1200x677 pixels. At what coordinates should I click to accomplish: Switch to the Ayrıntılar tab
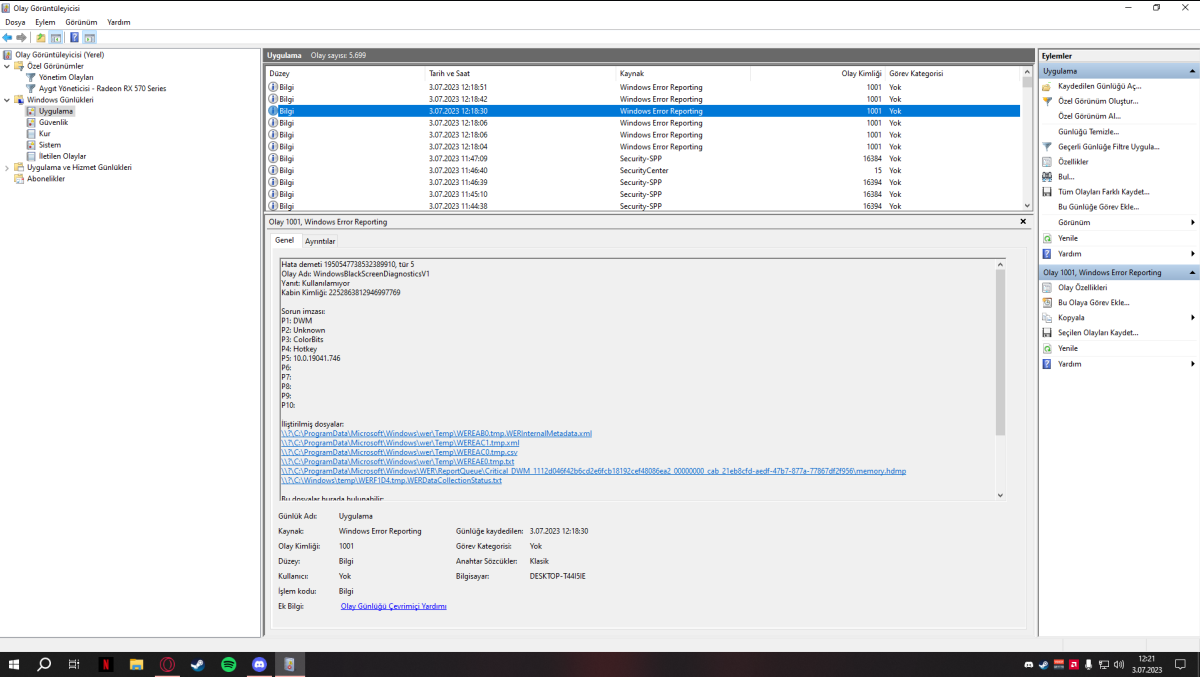320,241
